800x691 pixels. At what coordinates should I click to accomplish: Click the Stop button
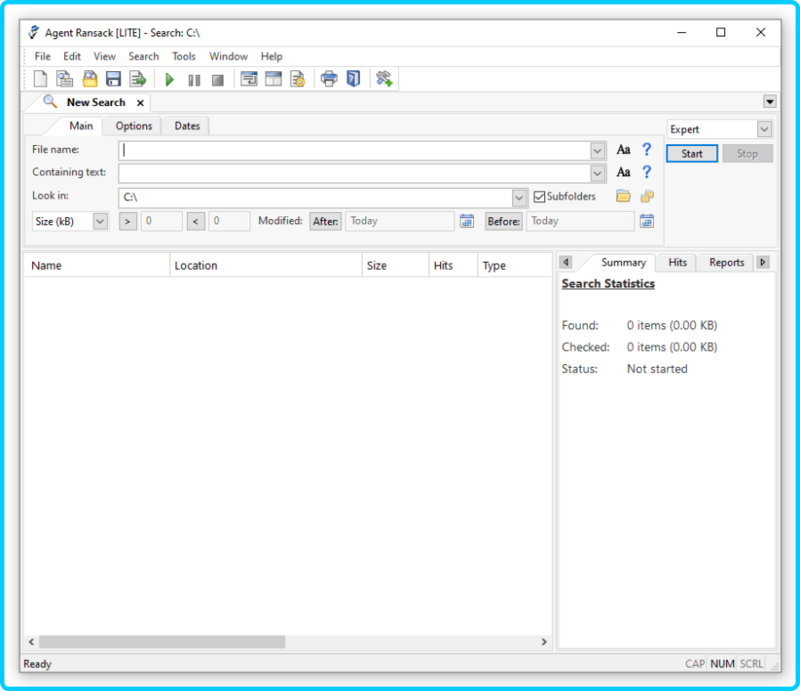tap(747, 154)
